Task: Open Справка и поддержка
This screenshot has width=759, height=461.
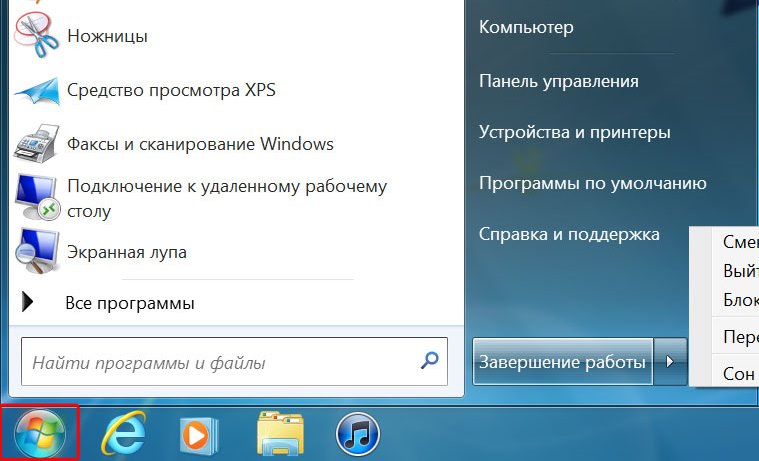Action: click(x=569, y=234)
